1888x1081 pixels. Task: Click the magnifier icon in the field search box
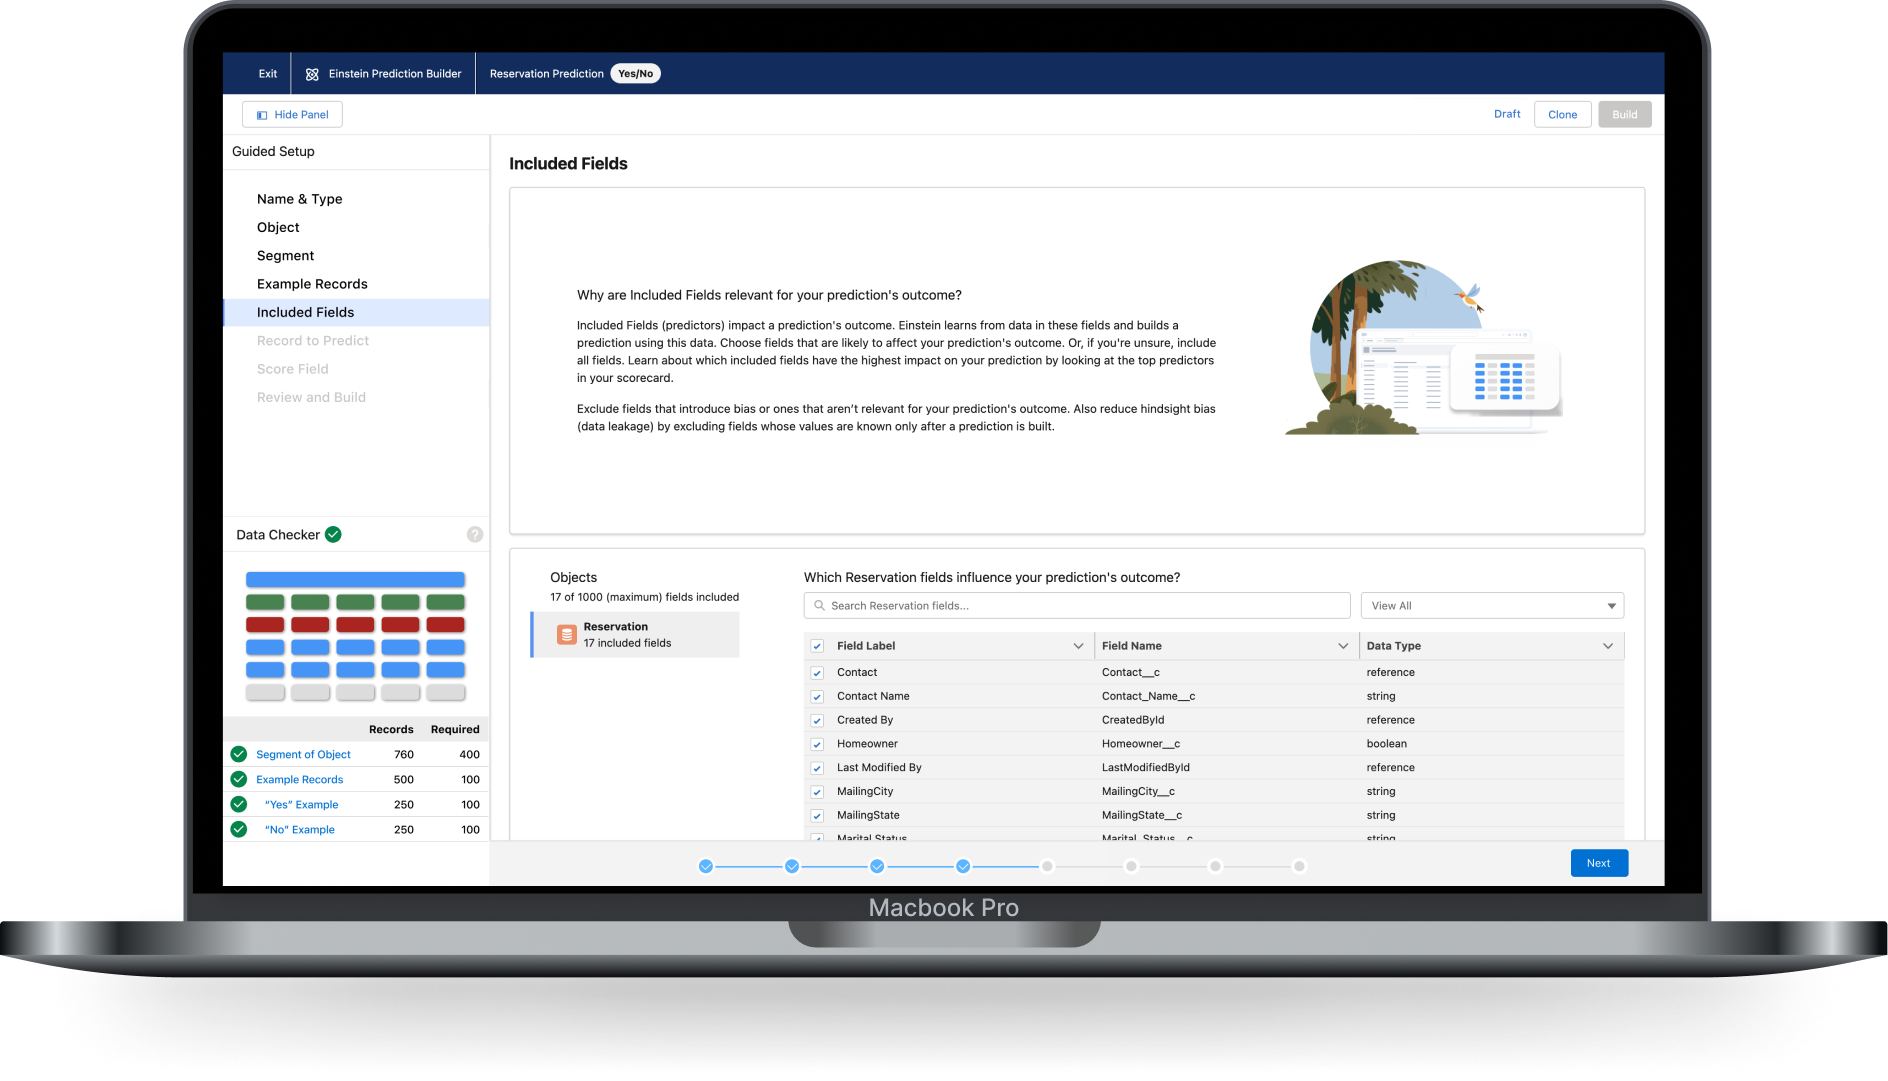[820, 606]
